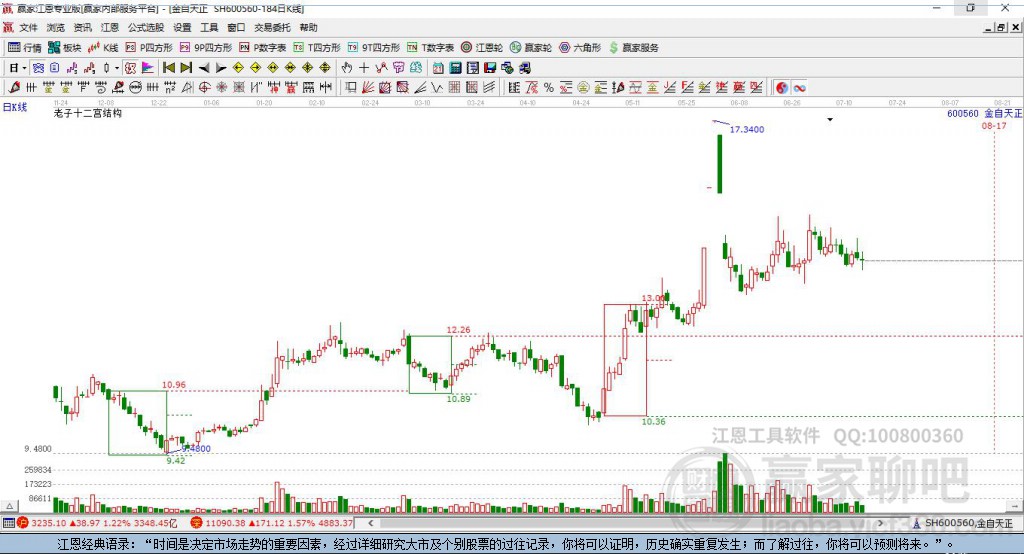Toggle the yin-yang icon
This screenshot has width=1024, height=554.
point(782,88)
